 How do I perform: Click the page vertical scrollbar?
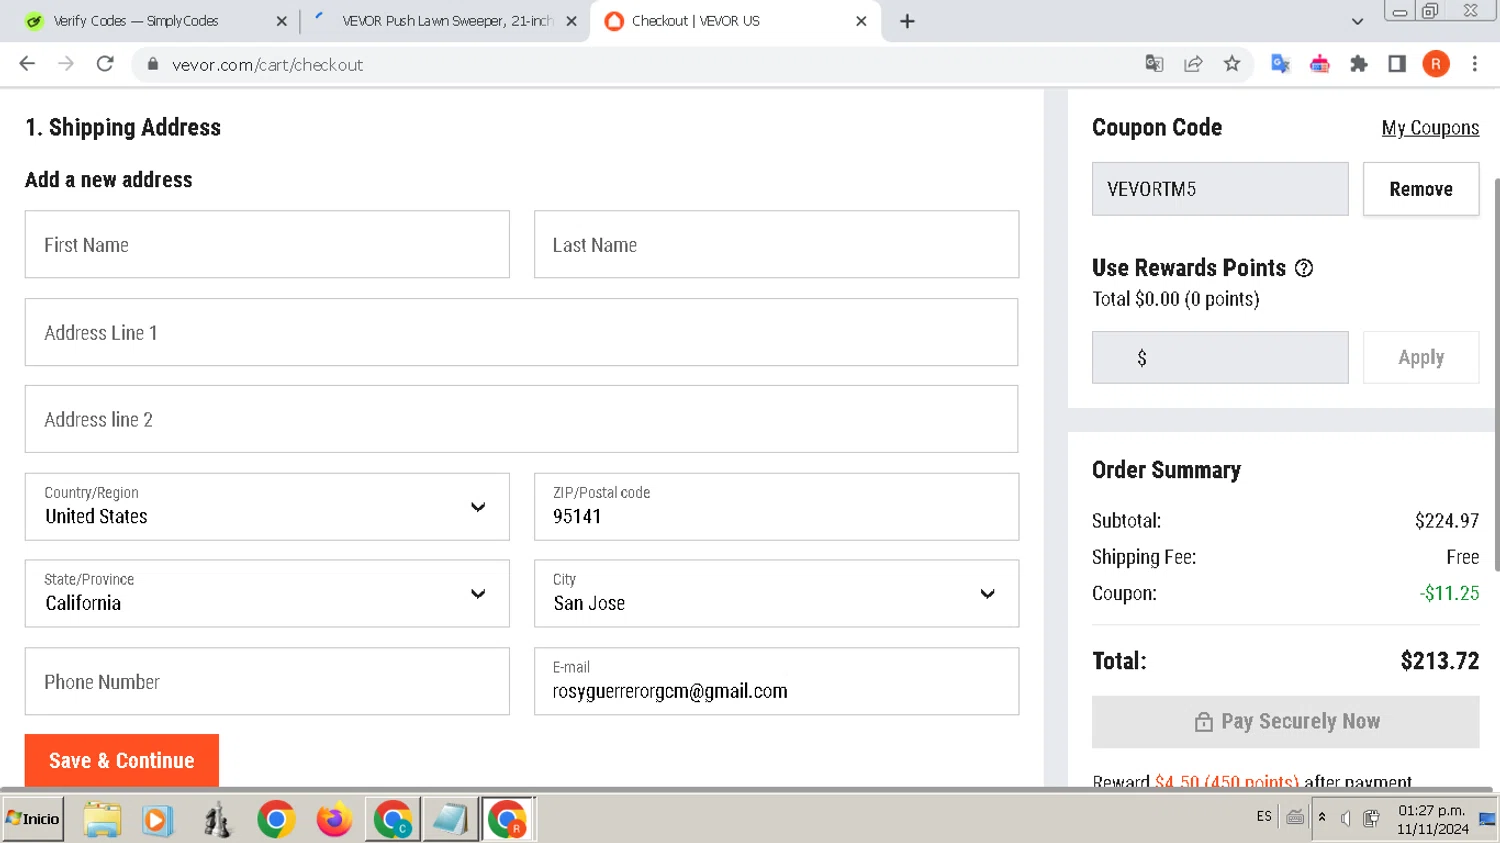[x=1497, y=375]
